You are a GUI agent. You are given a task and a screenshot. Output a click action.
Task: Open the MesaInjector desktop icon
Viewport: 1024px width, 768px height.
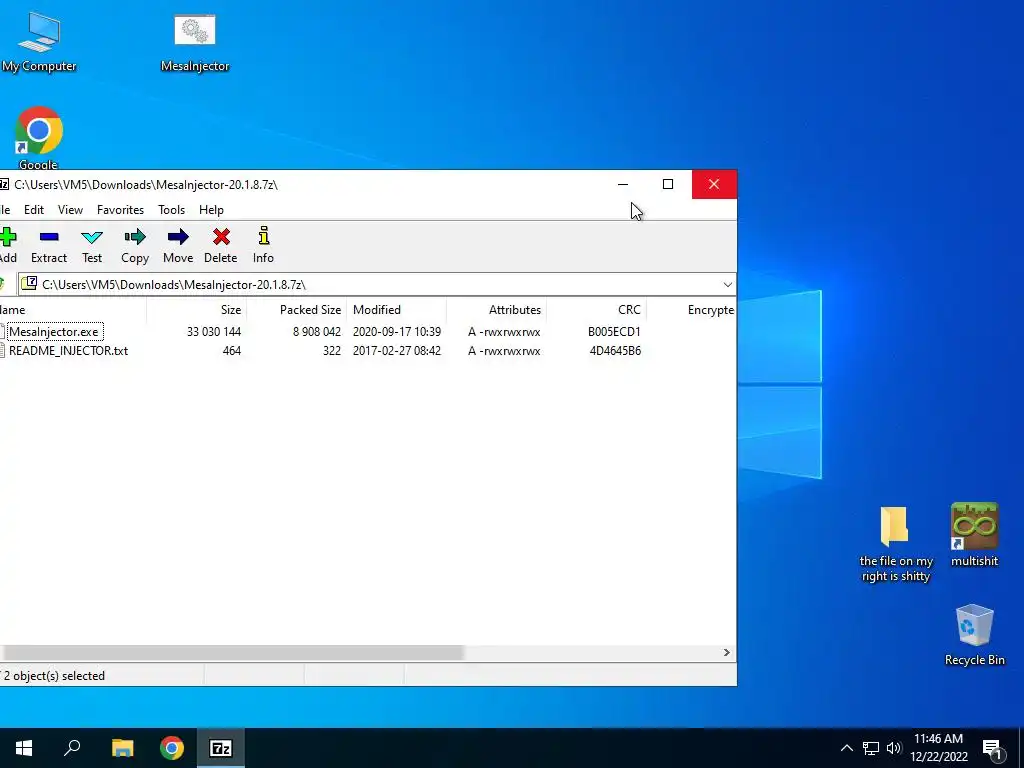click(195, 42)
